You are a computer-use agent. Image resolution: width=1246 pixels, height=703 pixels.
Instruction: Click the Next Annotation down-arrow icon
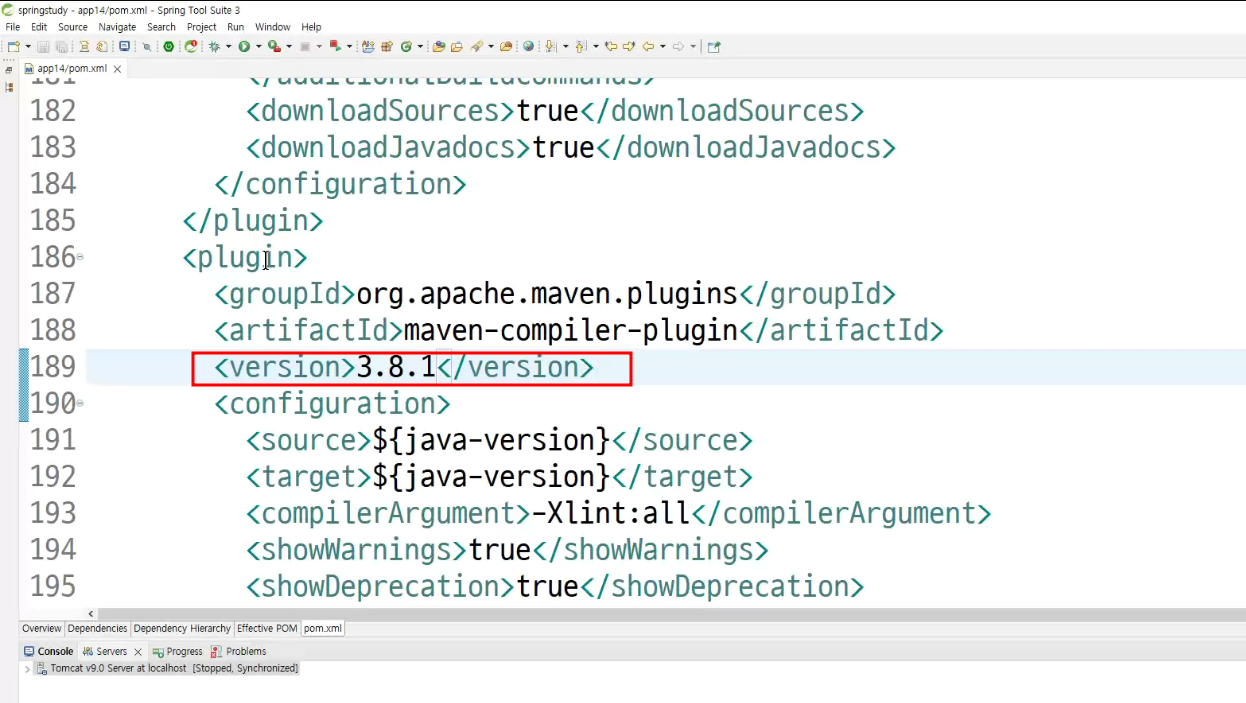(x=550, y=46)
